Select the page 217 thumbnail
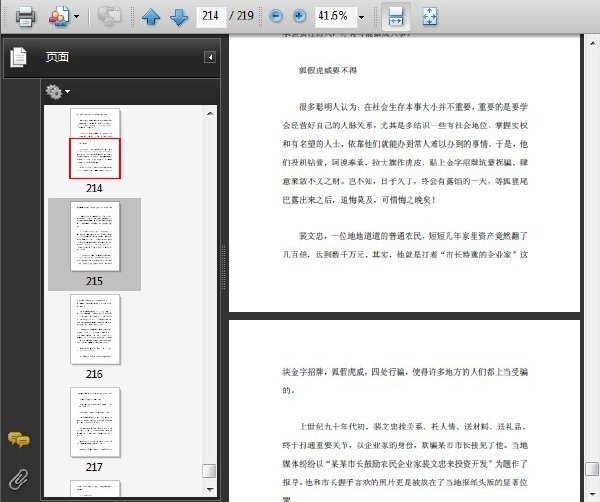Image resolution: width=600 pixels, height=502 pixels. (x=95, y=422)
